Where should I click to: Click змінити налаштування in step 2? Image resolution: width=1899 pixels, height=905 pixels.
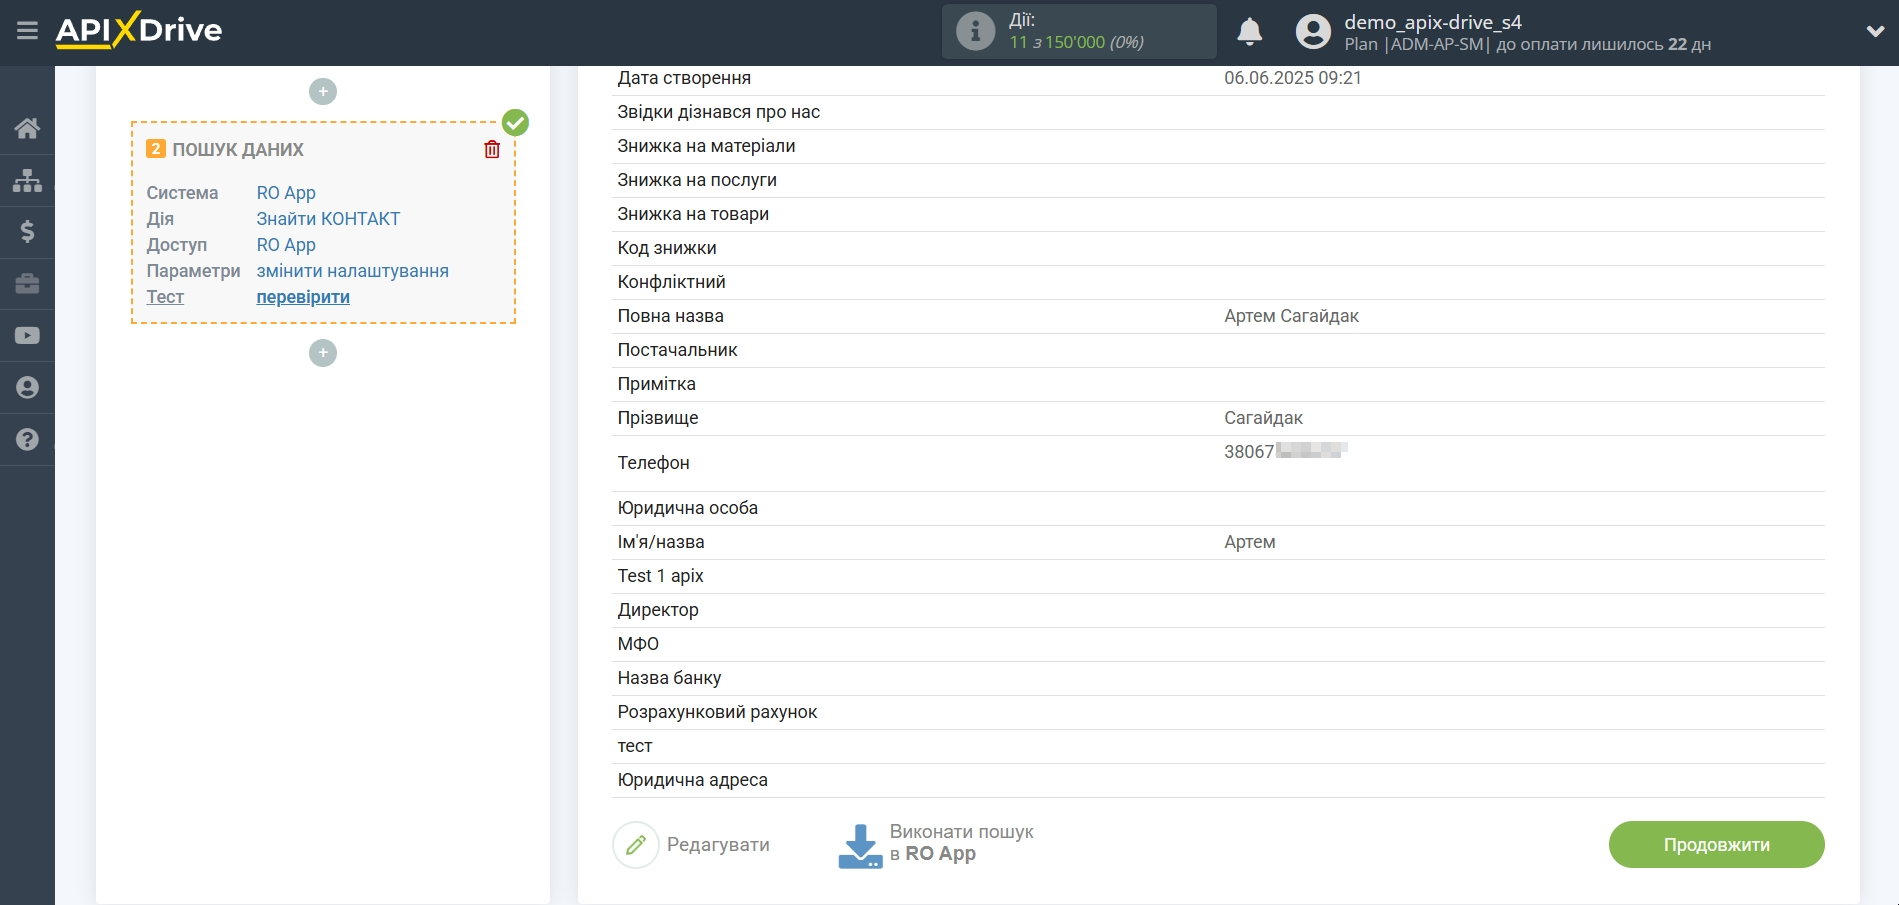point(352,270)
